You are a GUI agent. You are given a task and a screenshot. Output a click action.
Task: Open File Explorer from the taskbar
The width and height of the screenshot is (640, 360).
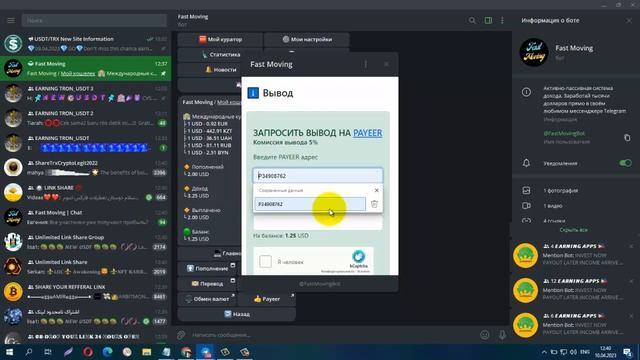click(147, 352)
